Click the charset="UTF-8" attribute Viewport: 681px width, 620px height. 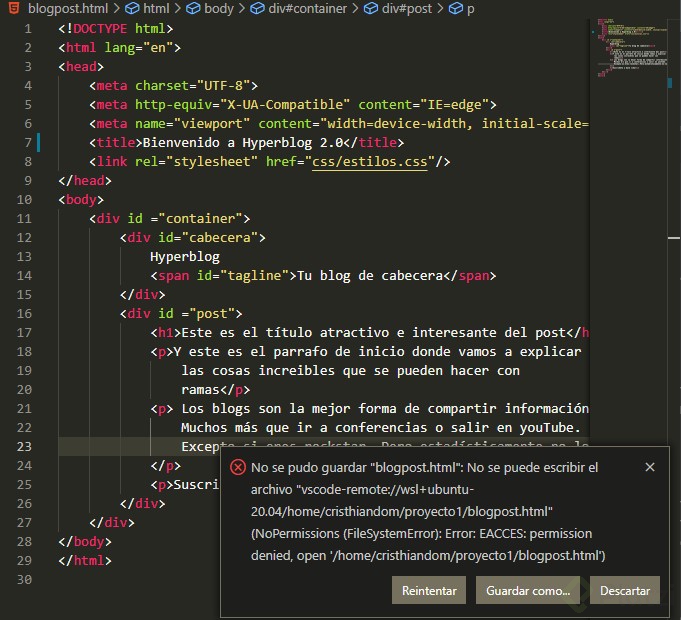192,86
